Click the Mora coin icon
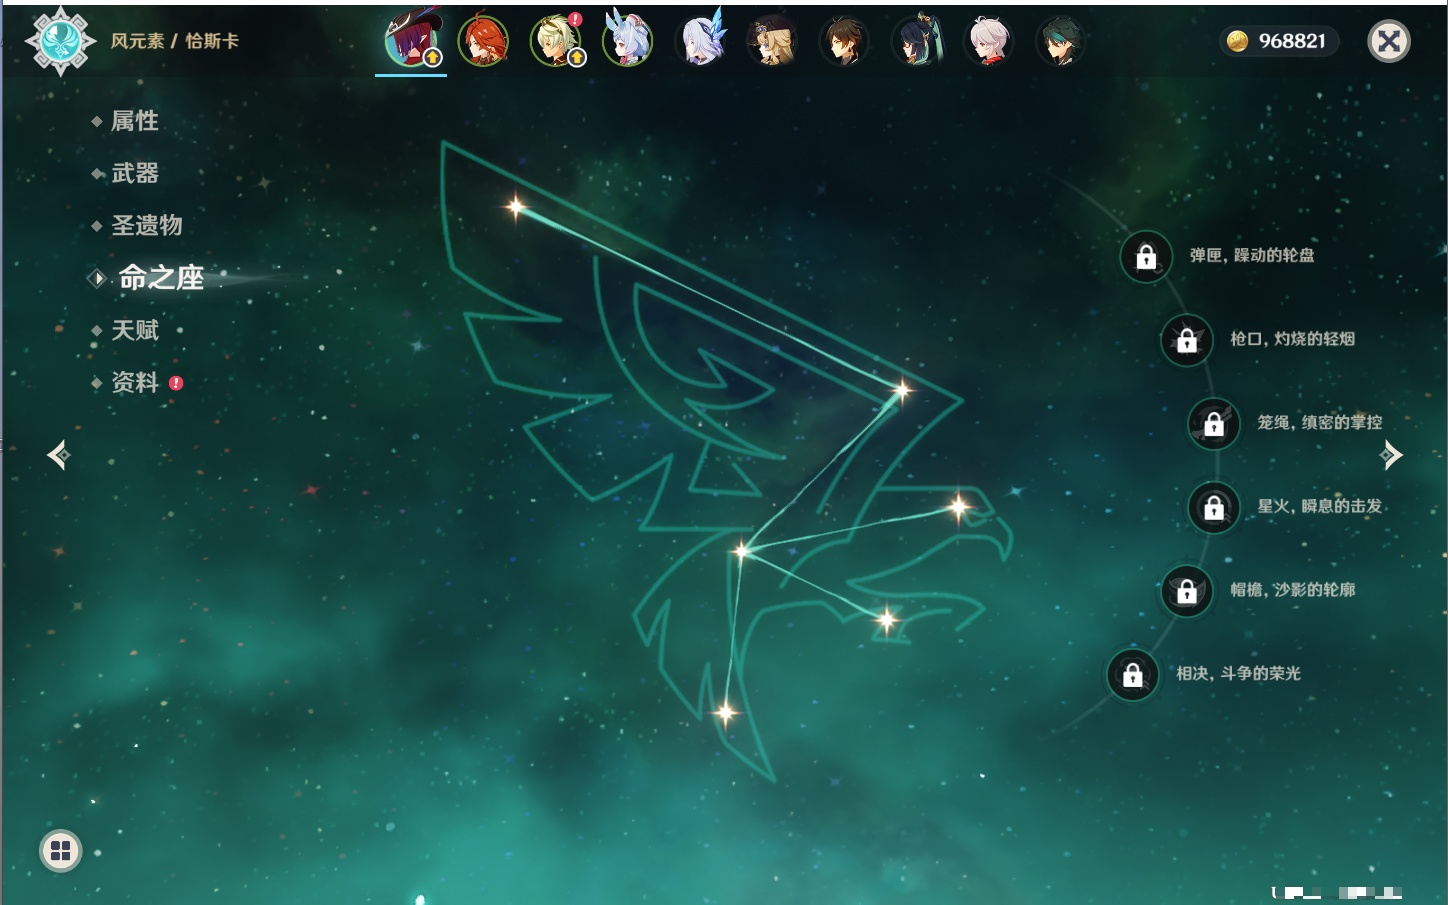 pyautogui.click(x=1238, y=41)
